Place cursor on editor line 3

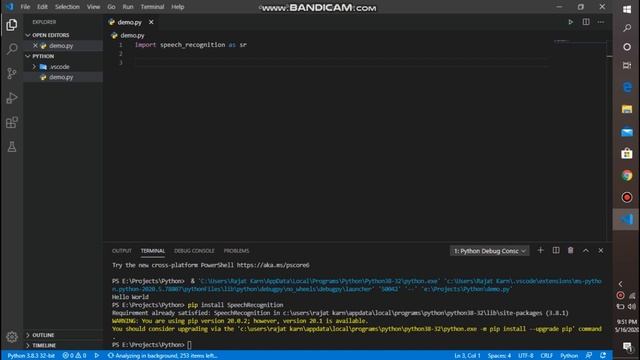tap(341, 62)
